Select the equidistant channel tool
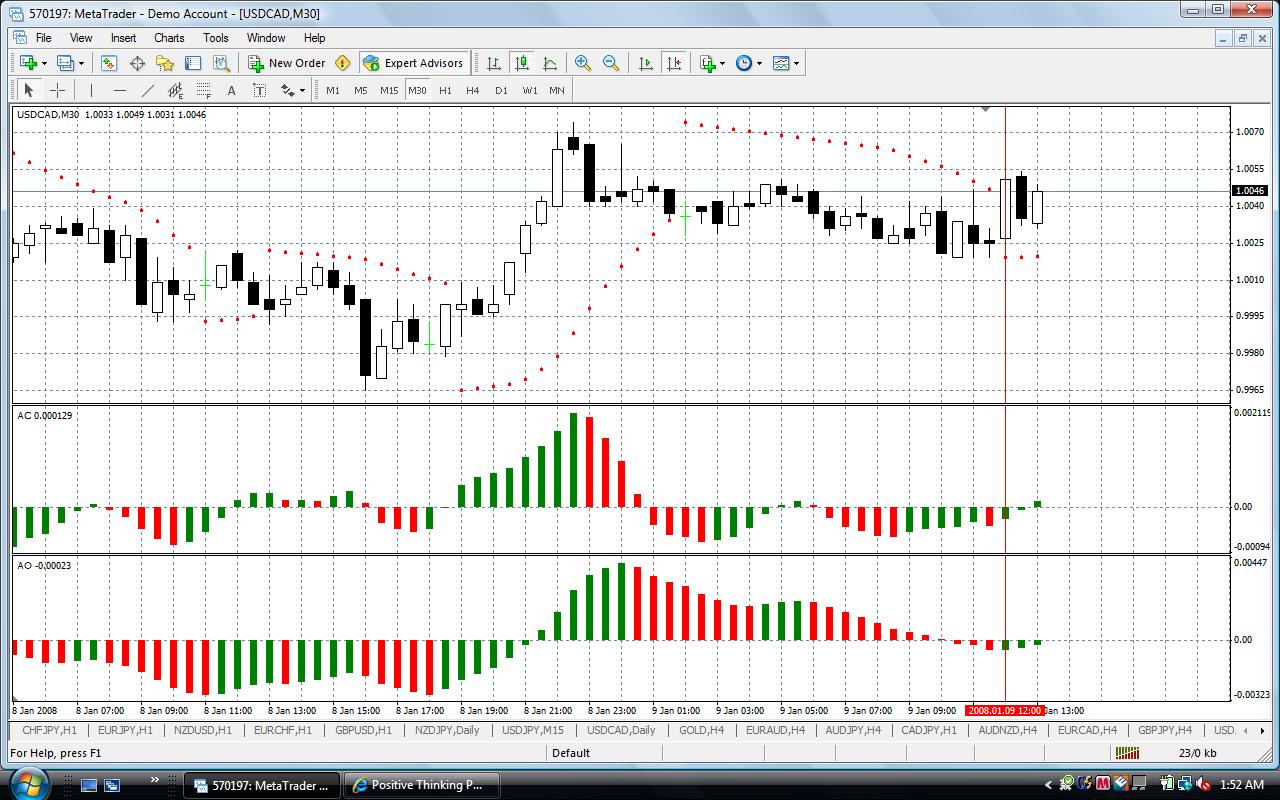The width and height of the screenshot is (1280, 800). click(x=175, y=90)
